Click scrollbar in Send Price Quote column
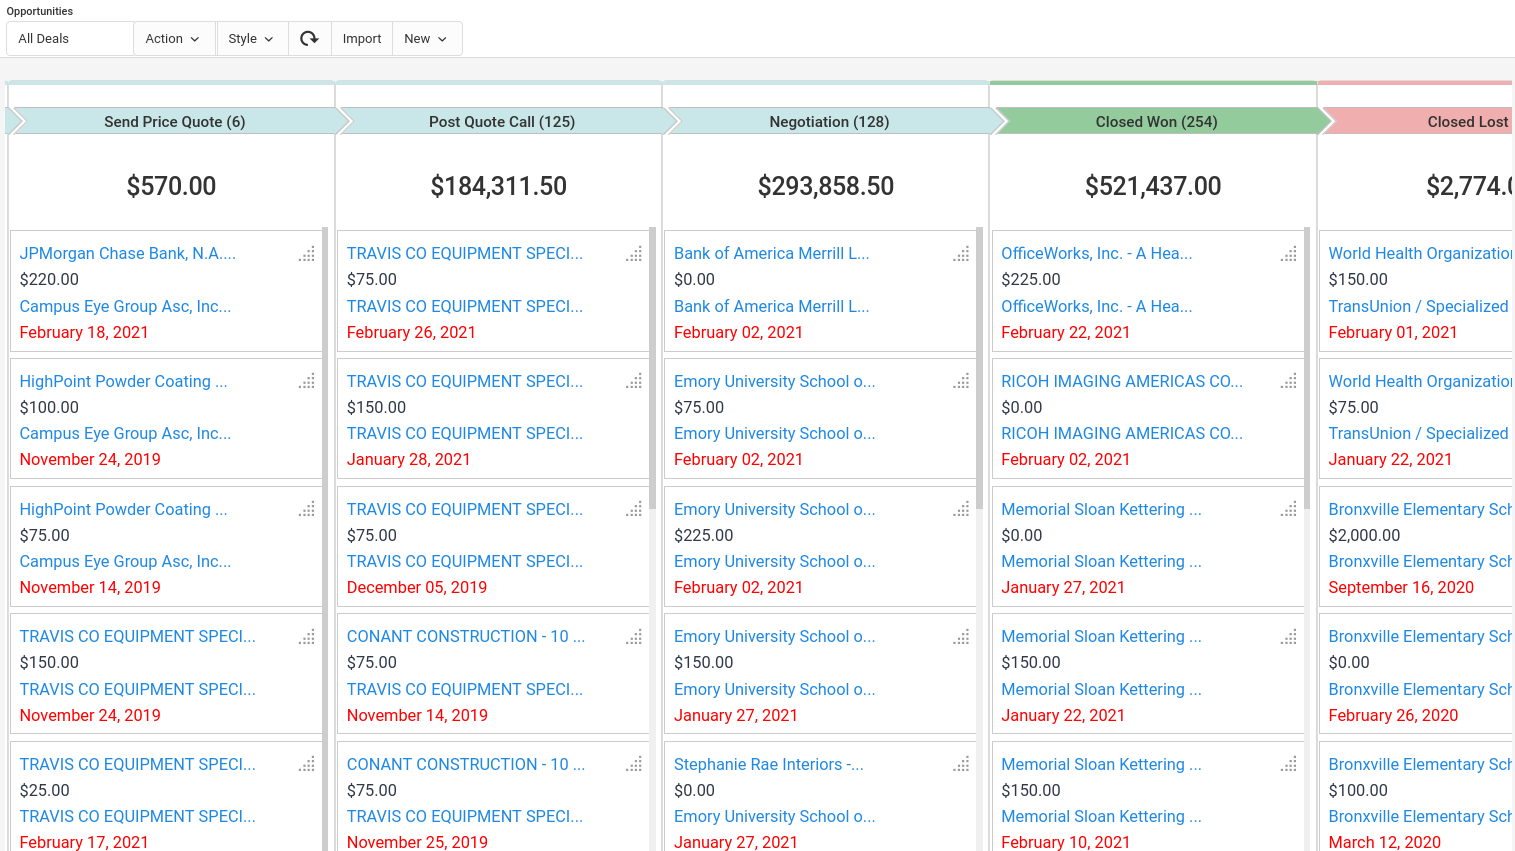 click(325, 540)
